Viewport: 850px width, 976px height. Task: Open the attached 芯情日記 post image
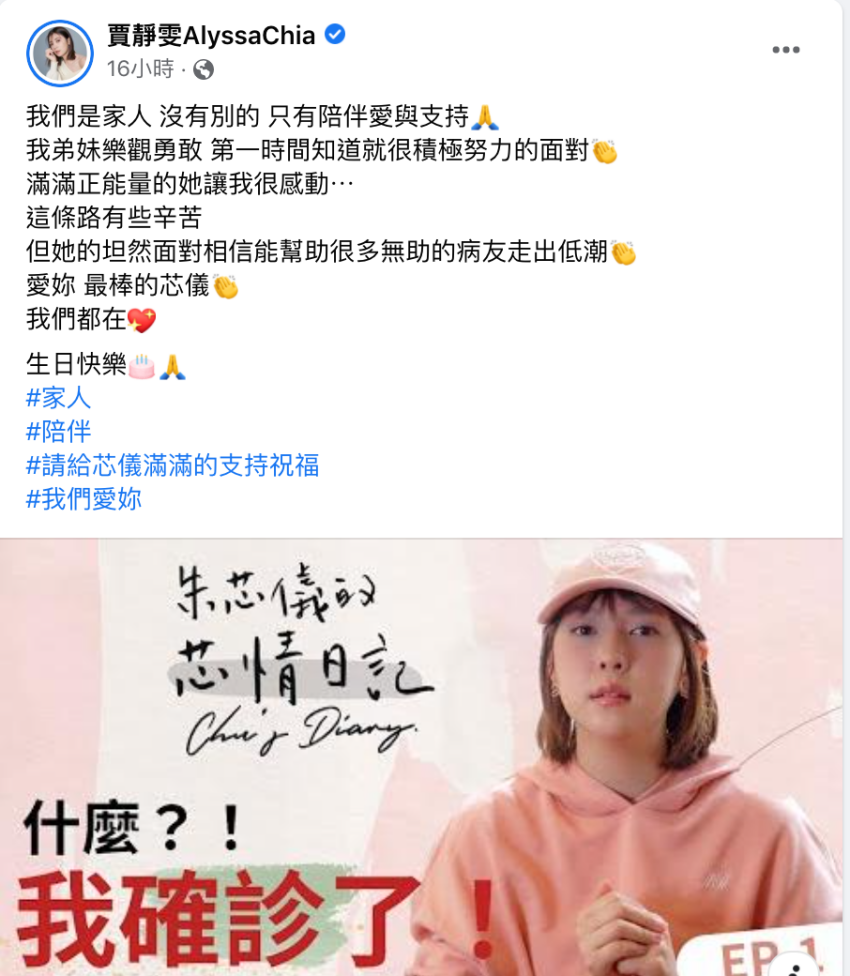(421, 757)
